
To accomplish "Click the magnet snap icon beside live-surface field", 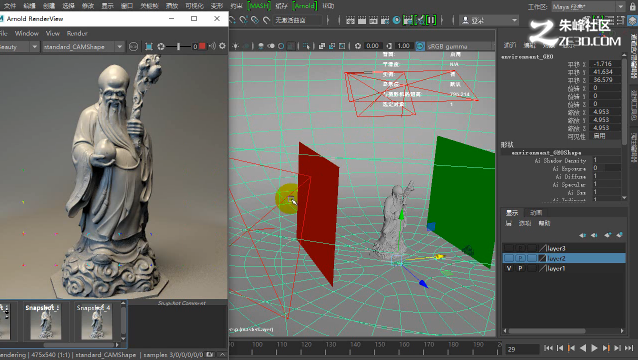I will point(267,20).
